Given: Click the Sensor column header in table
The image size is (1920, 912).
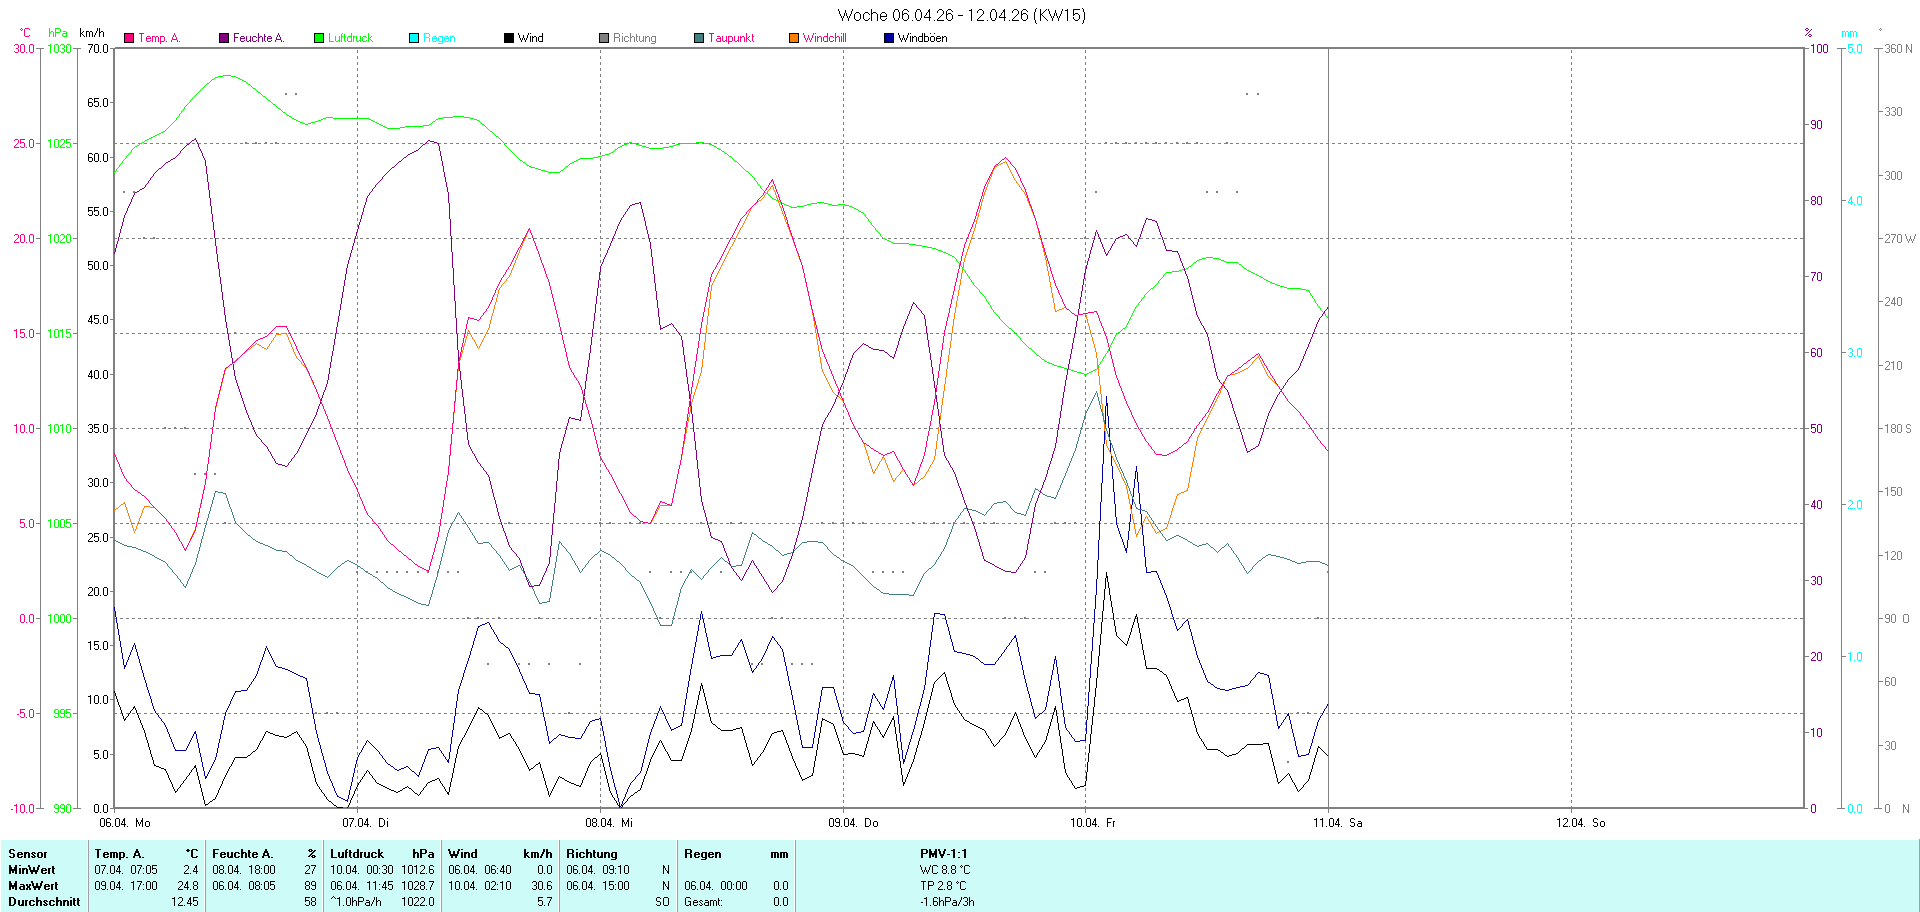Looking at the screenshot, I should coord(28,854).
